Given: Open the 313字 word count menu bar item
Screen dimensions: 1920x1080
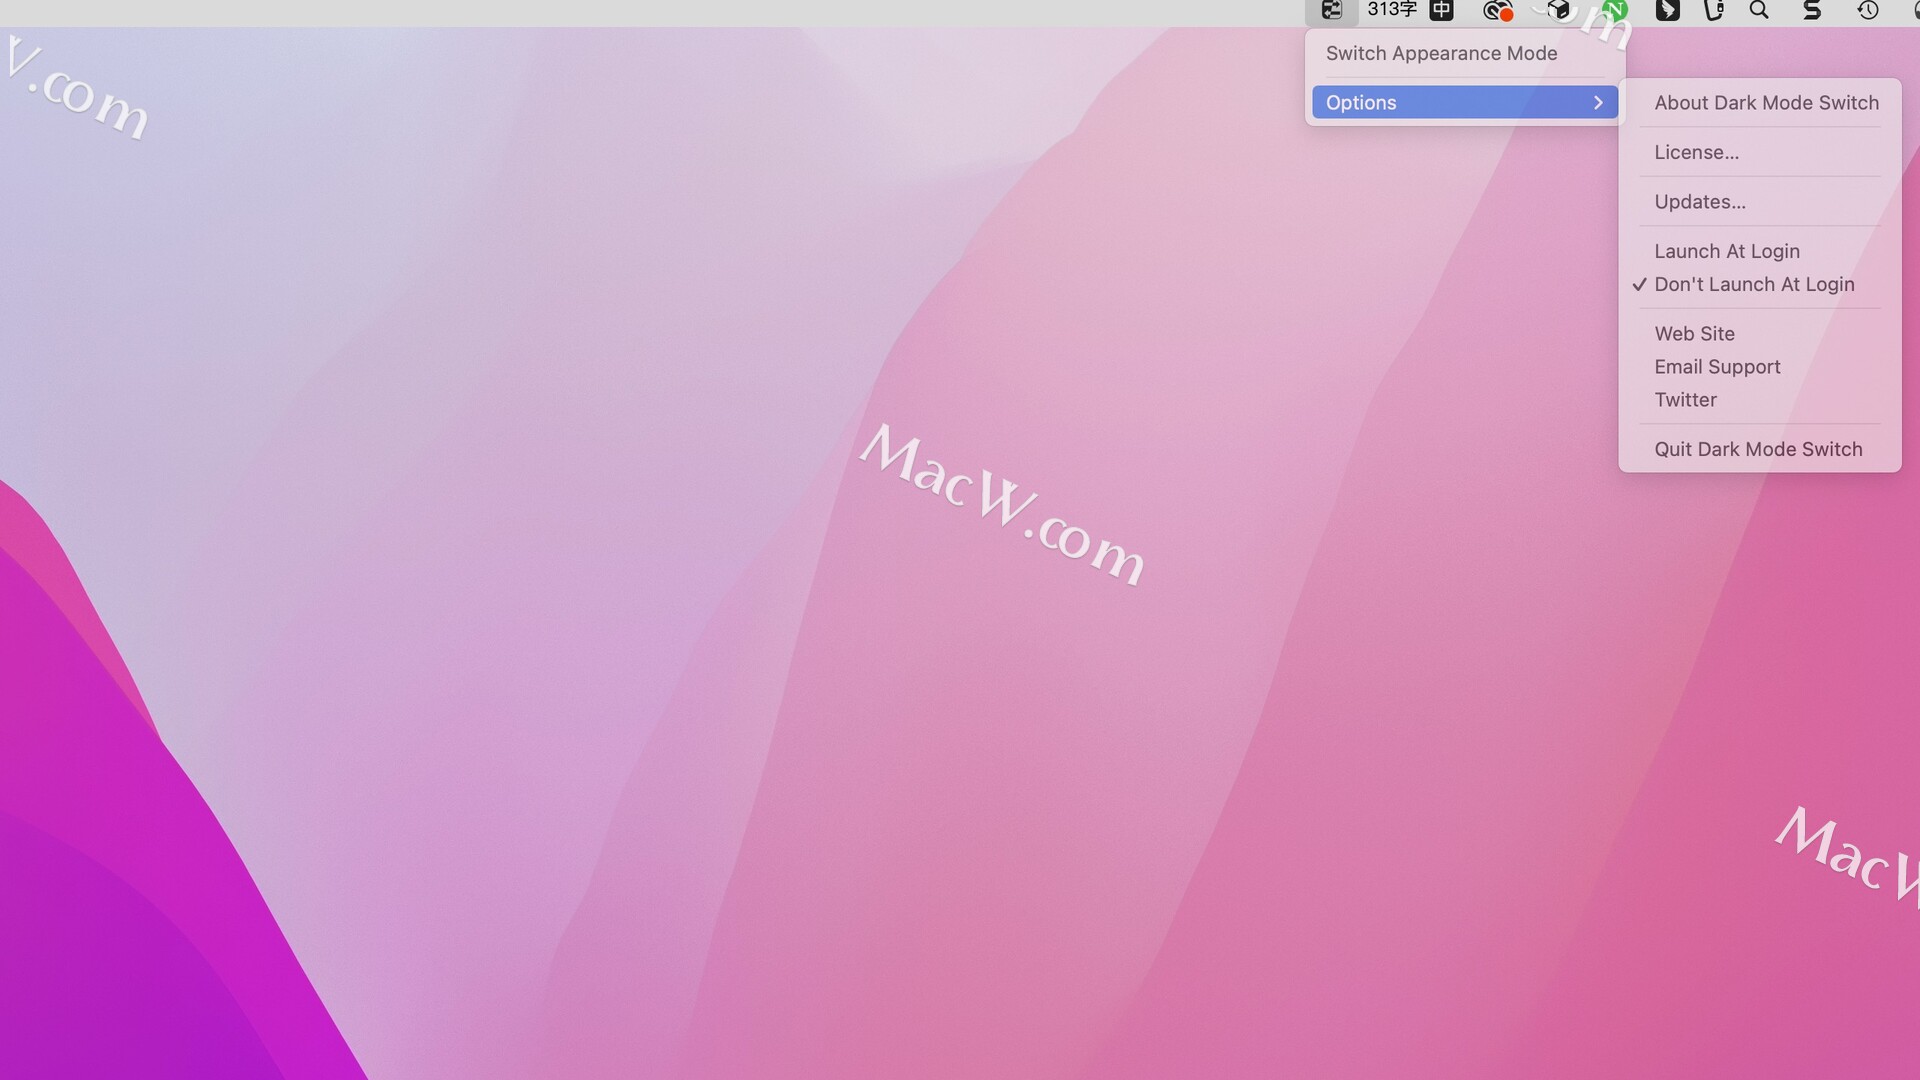Looking at the screenshot, I should click(1392, 10).
